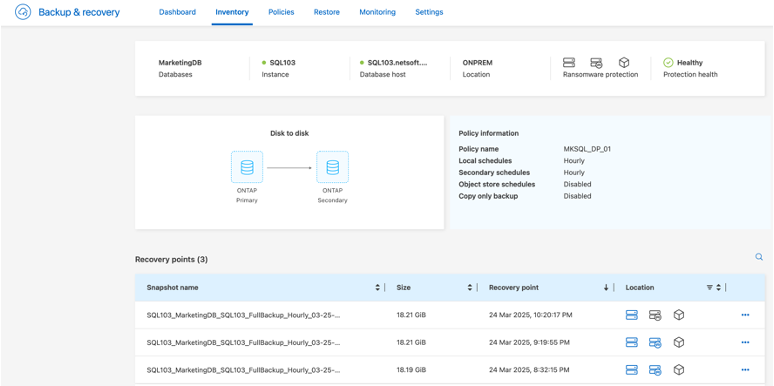Sort by Size column arrows
The height and width of the screenshot is (386, 774).
(470, 287)
